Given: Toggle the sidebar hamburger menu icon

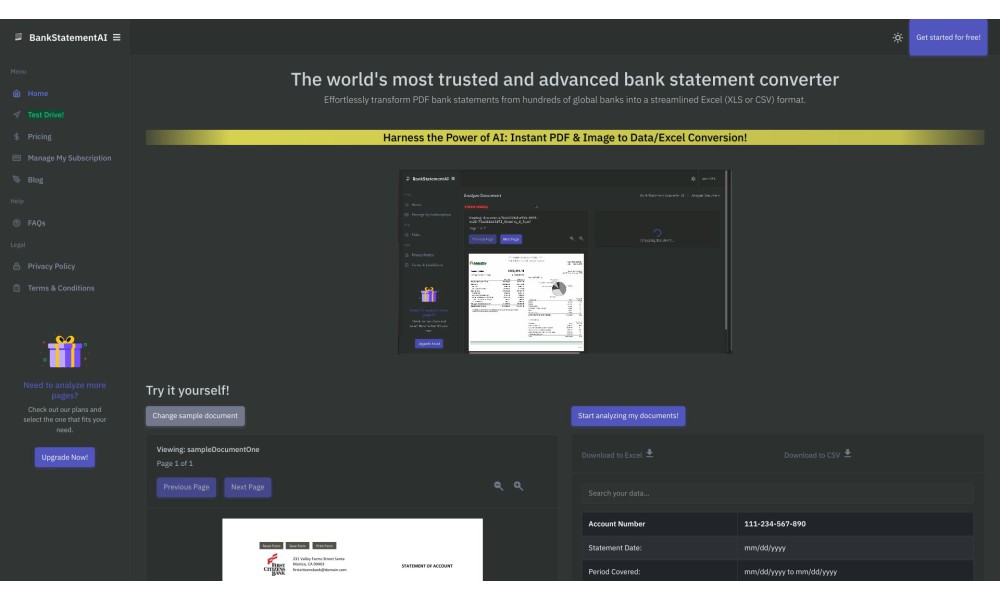Looking at the screenshot, I should coord(117,37).
